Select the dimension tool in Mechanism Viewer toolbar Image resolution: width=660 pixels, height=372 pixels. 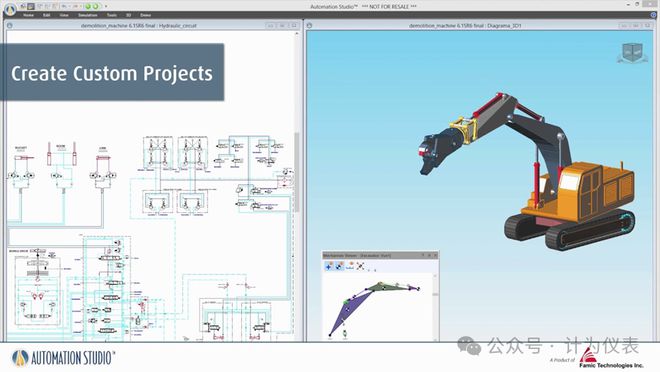point(350,266)
